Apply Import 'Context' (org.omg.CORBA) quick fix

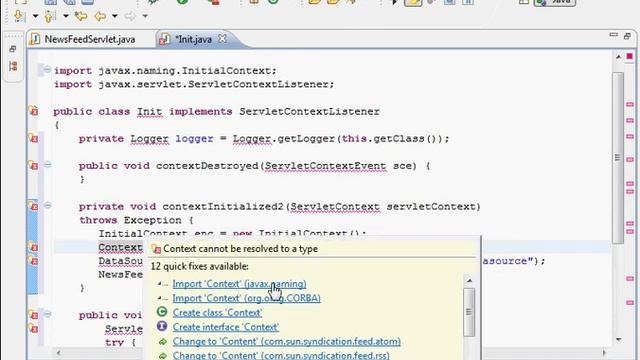pos(247,298)
